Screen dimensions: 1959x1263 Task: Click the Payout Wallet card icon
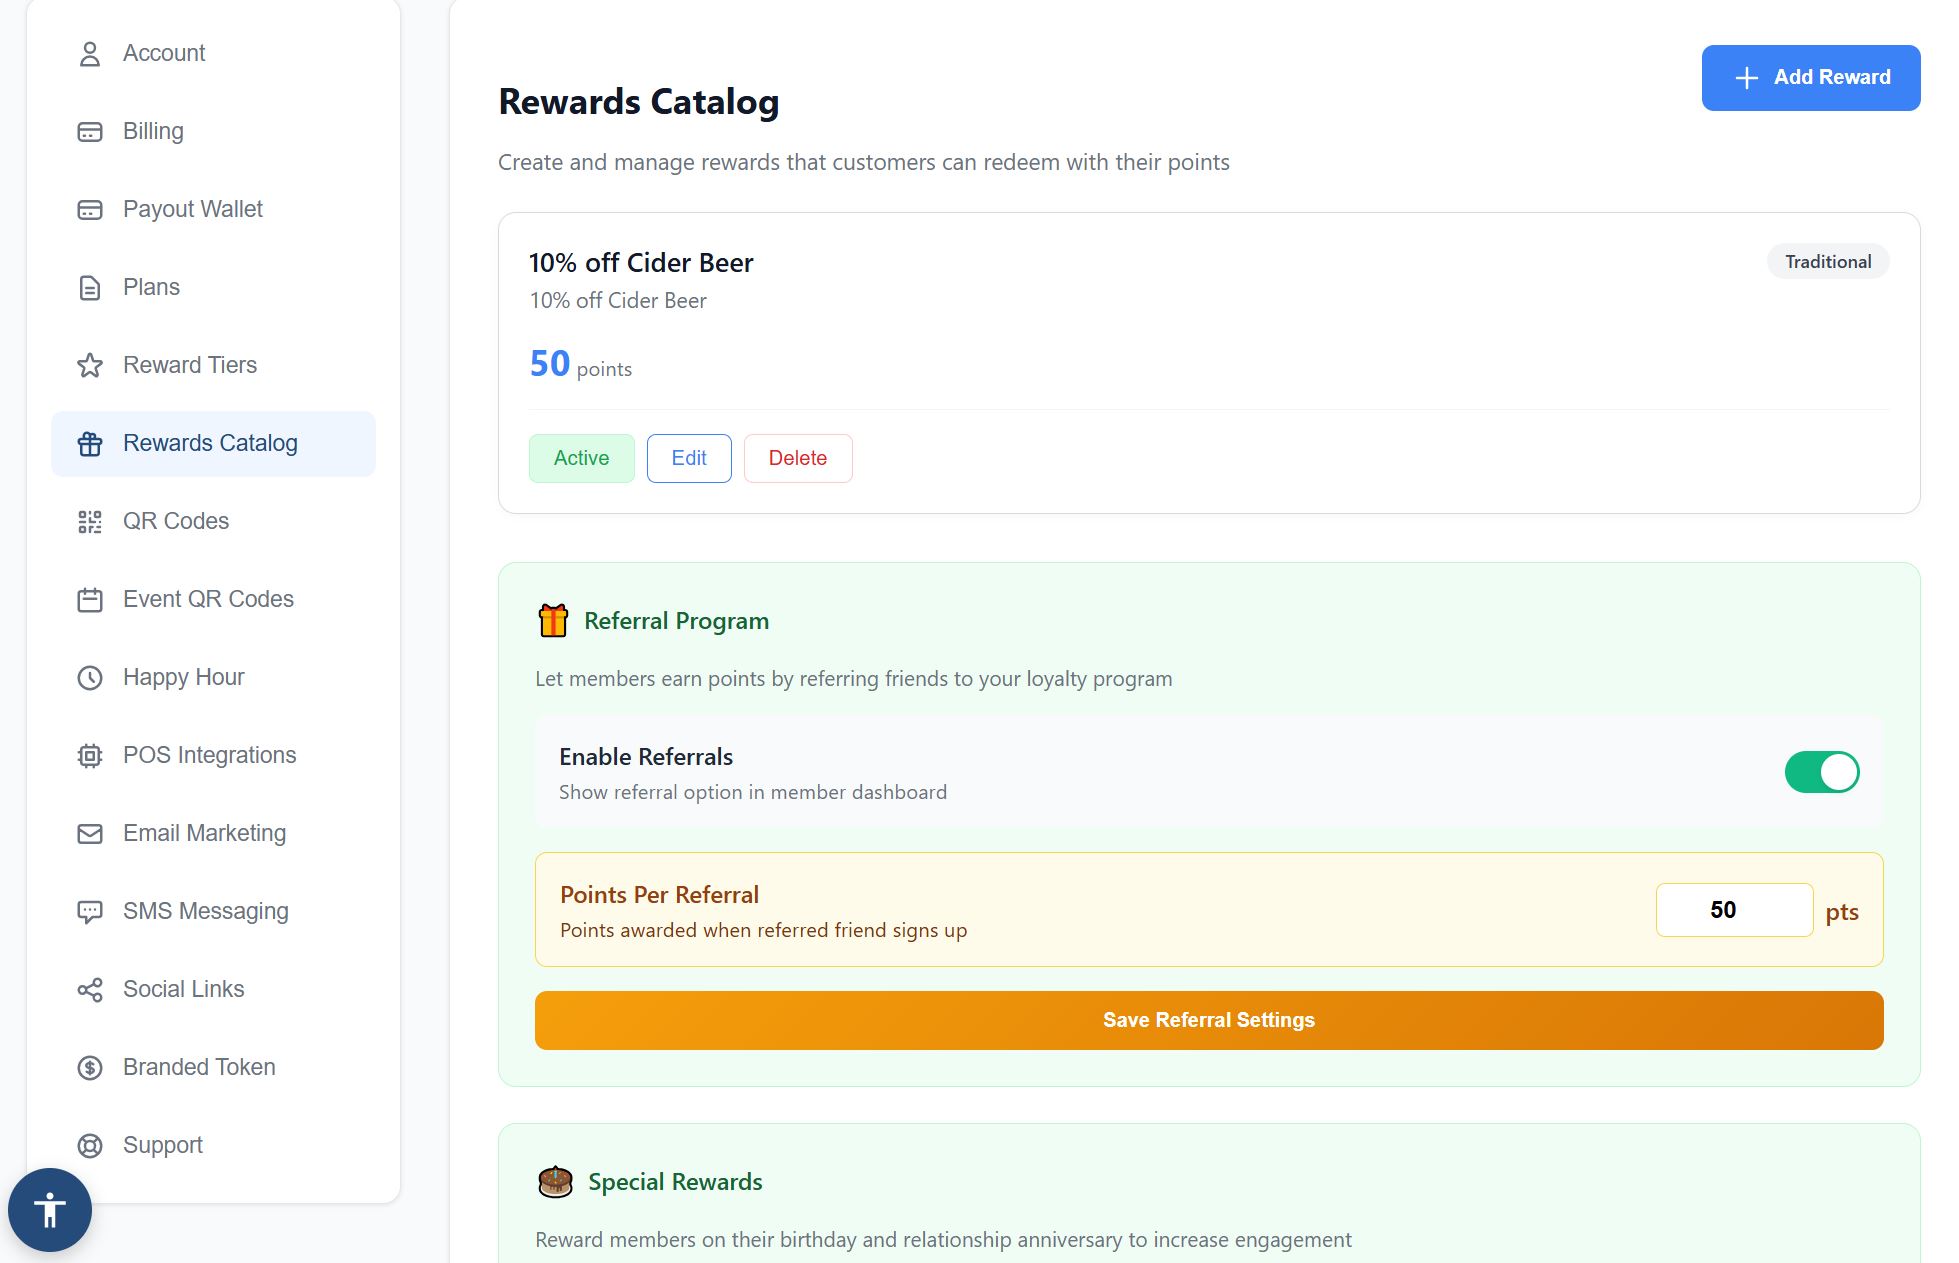[90, 210]
